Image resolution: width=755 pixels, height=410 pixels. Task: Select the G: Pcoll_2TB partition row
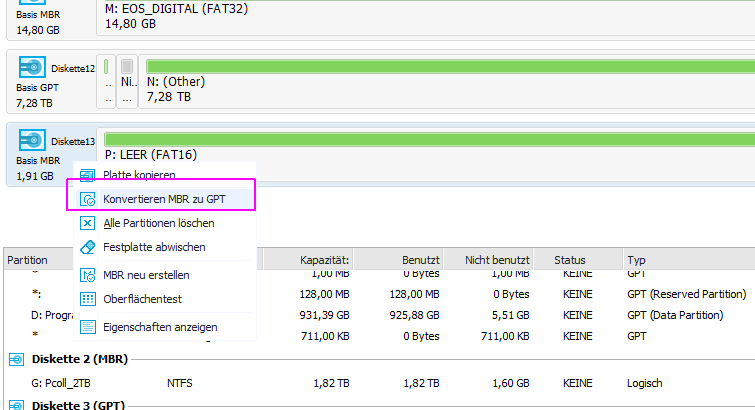pos(300,382)
